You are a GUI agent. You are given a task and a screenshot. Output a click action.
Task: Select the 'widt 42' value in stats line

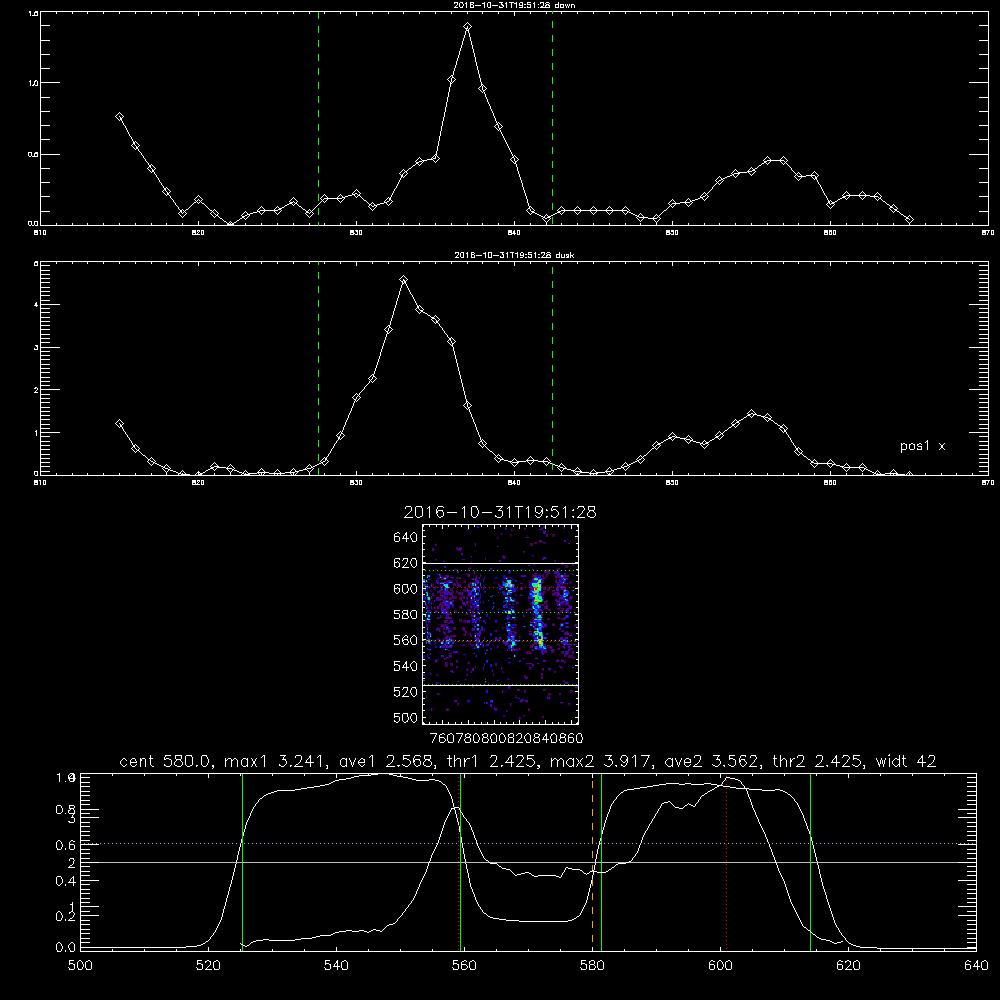pyautogui.click(x=906, y=761)
